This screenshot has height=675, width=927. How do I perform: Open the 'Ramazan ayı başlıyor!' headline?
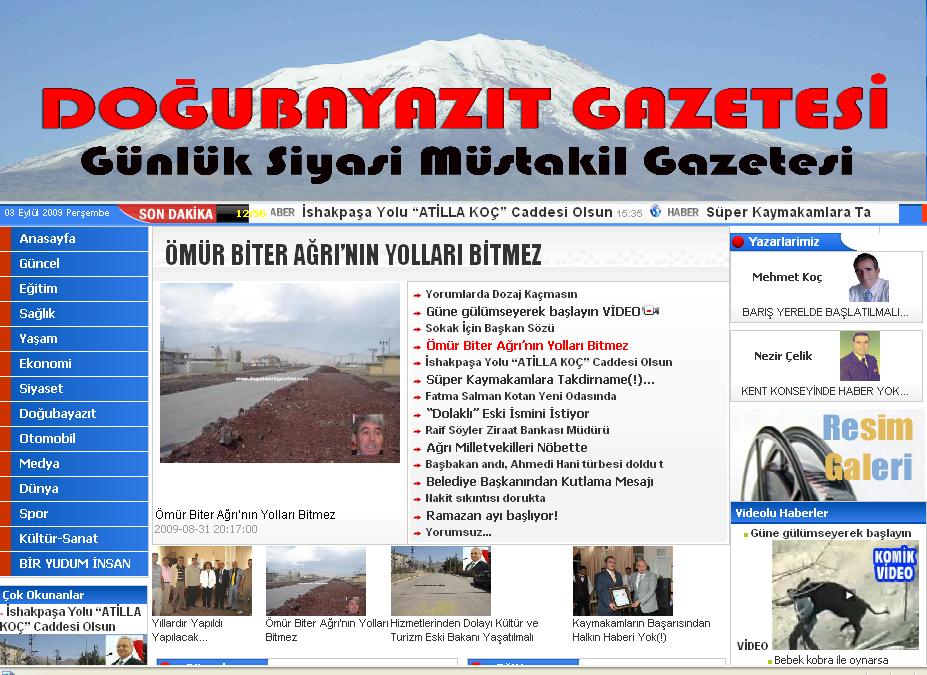point(491,515)
